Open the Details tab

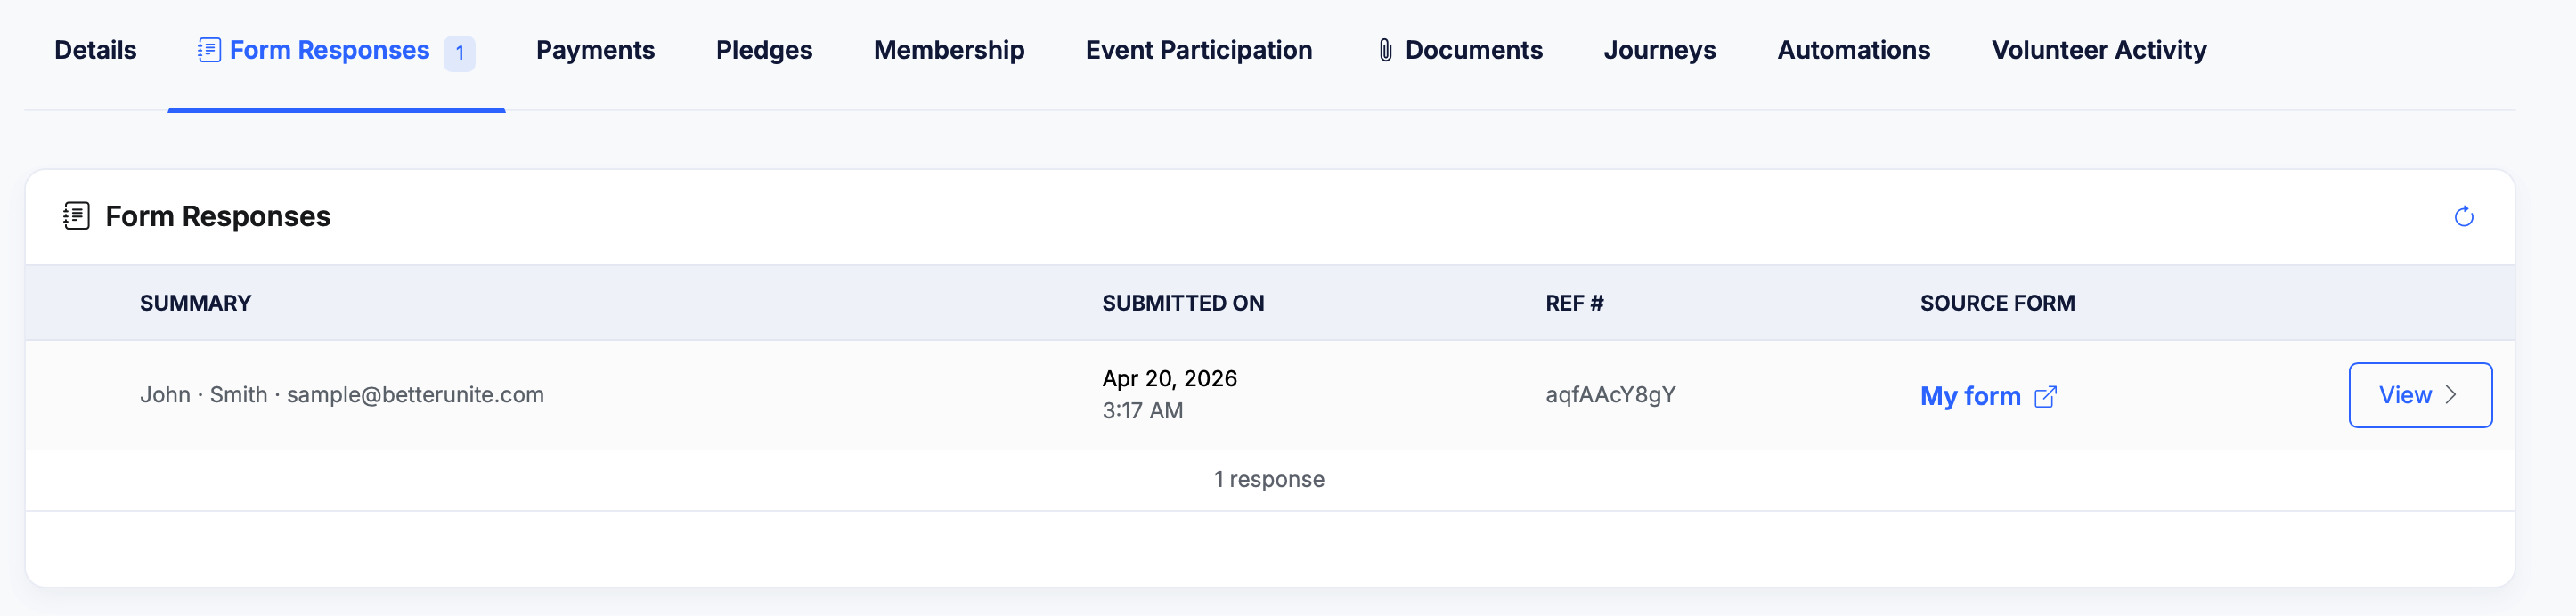(x=95, y=50)
